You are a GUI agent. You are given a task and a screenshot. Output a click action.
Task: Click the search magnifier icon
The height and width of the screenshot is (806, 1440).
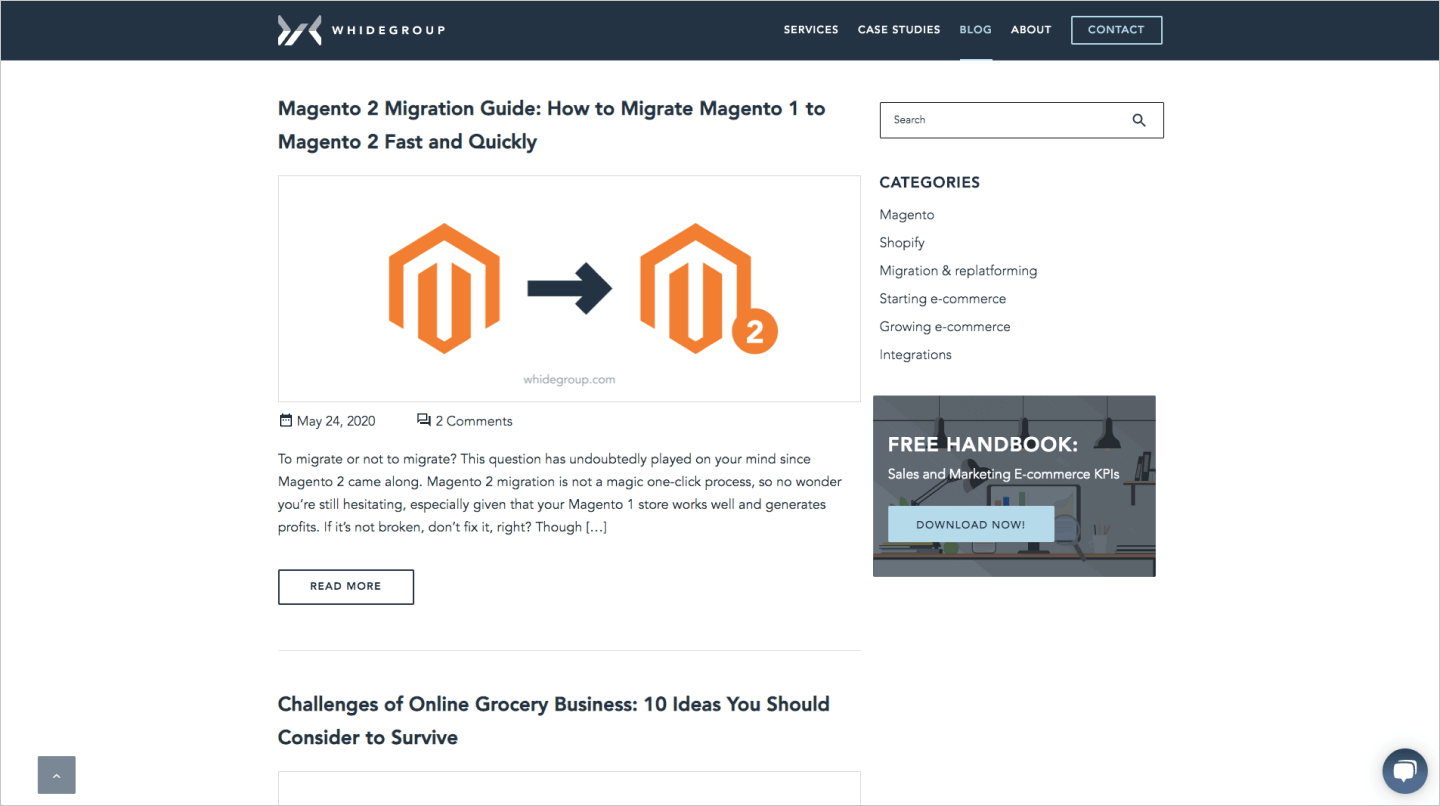point(1139,120)
